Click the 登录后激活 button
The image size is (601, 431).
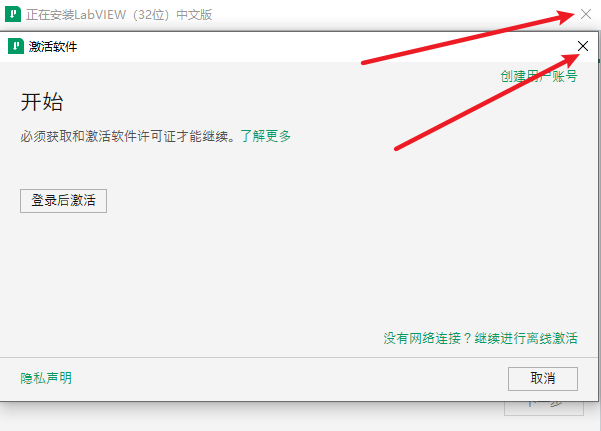63,201
